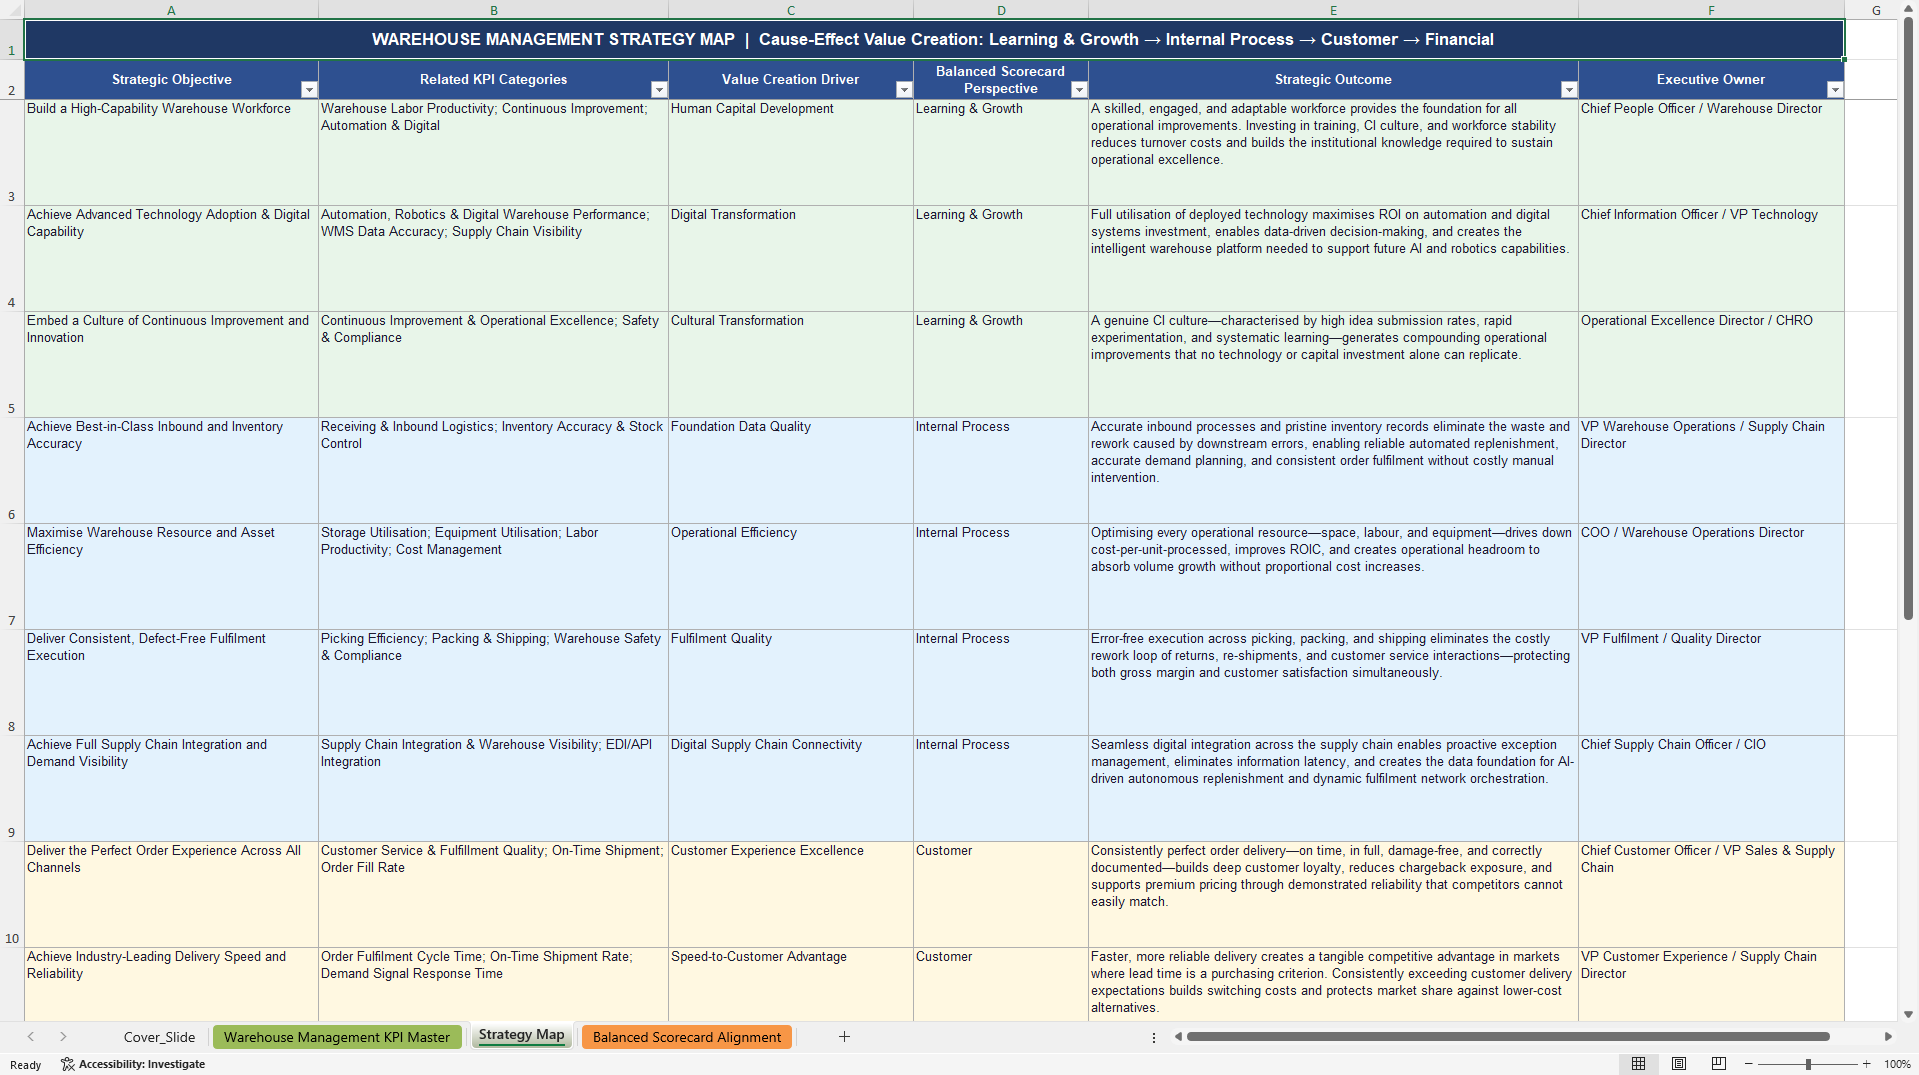This screenshot has width=1919, height=1075.
Task: Select the Strategy Map sheet tab
Action: (x=521, y=1036)
